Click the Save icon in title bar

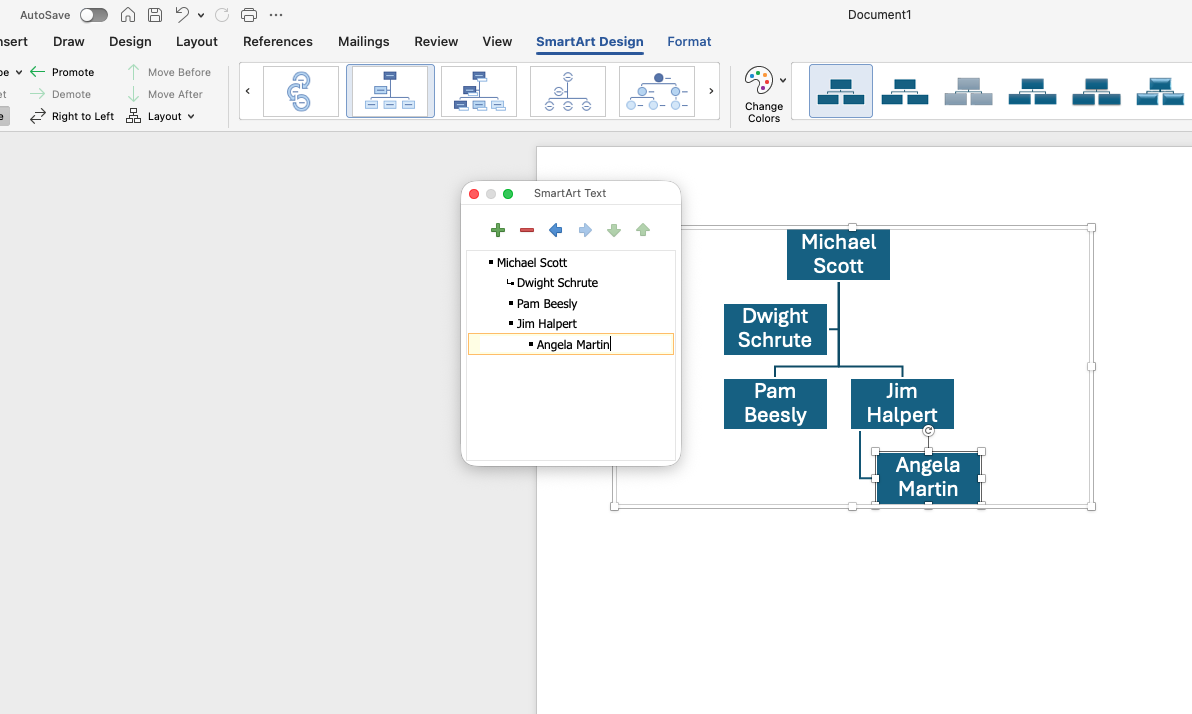154,14
